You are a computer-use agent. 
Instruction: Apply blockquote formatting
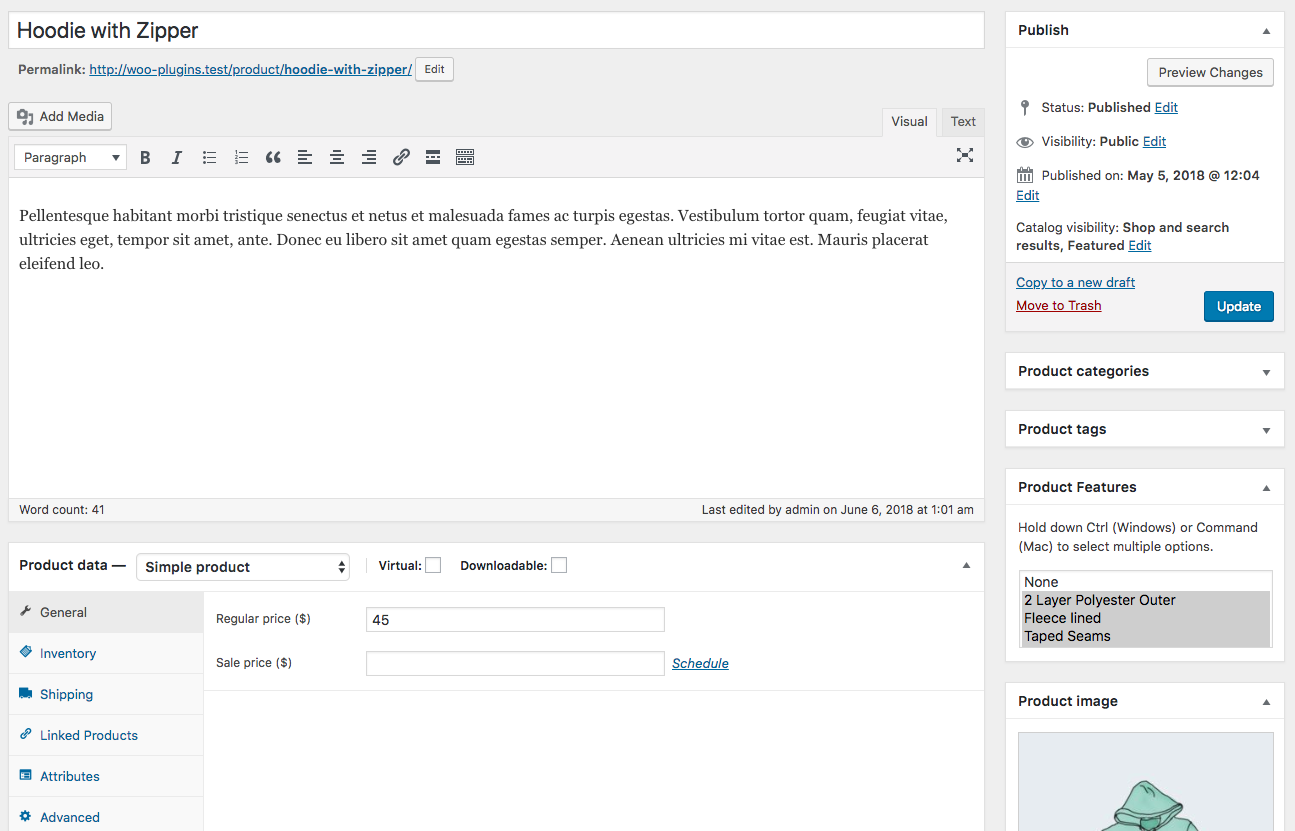click(273, 157)
